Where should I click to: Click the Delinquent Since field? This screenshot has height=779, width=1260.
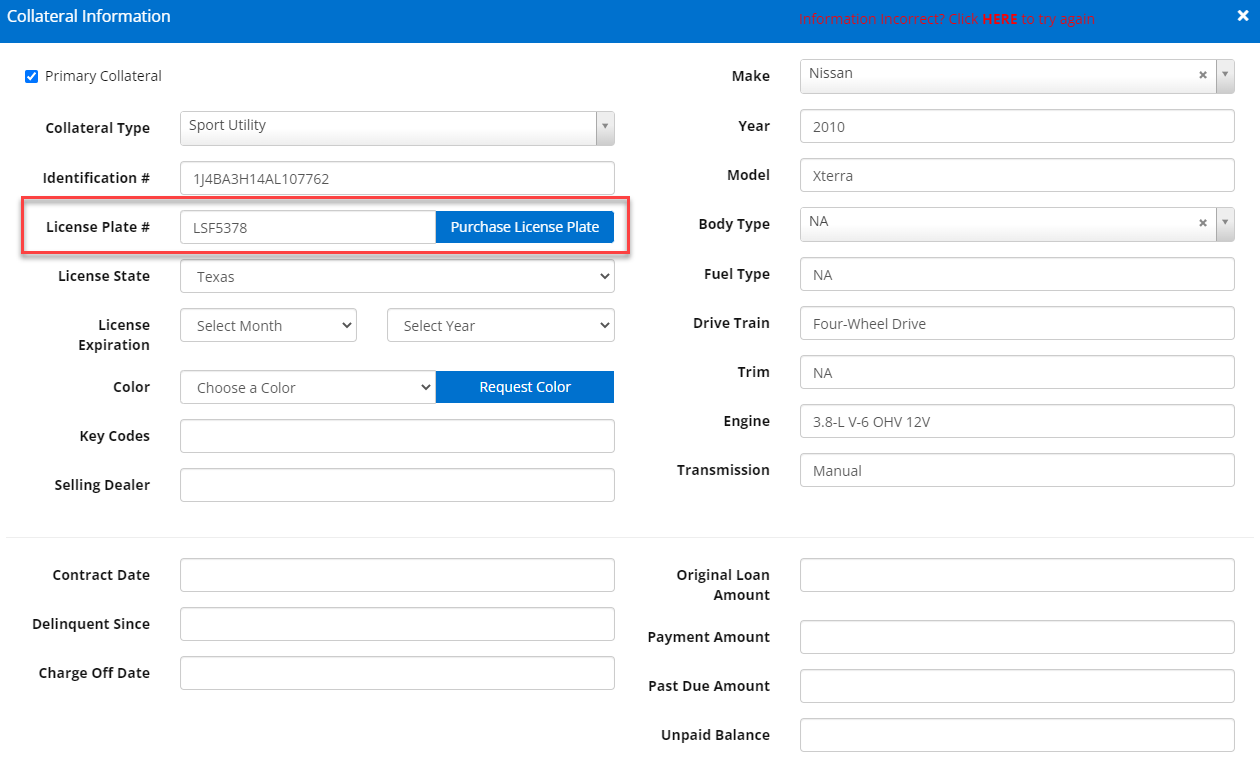click(x=397, y=624)
